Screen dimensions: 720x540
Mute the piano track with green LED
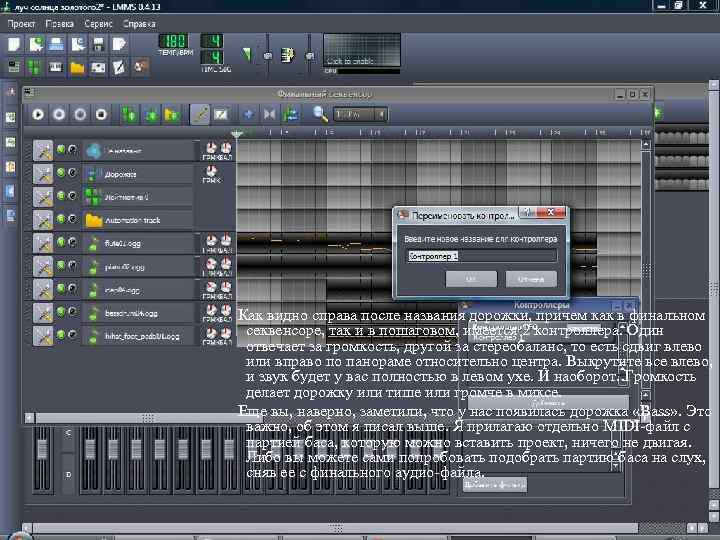pos(61,266)
